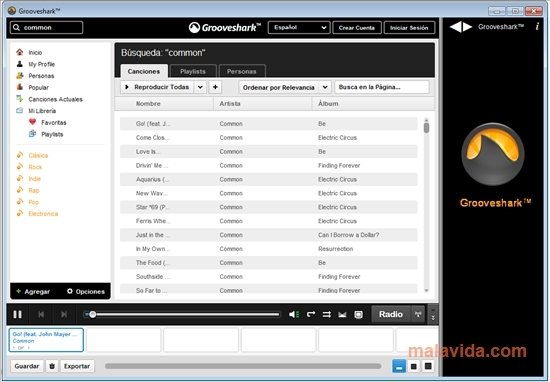Open the Español language dropdown
The width and height of the screenshot is (550, 382).
click(x=299, y=27)
